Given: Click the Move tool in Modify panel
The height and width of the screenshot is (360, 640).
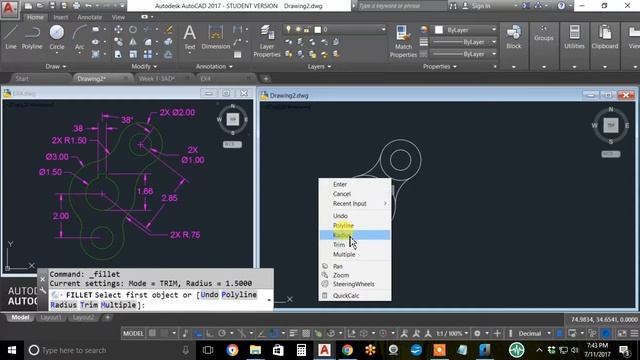Looking at the screenshot, I should (x=118, y=29).
